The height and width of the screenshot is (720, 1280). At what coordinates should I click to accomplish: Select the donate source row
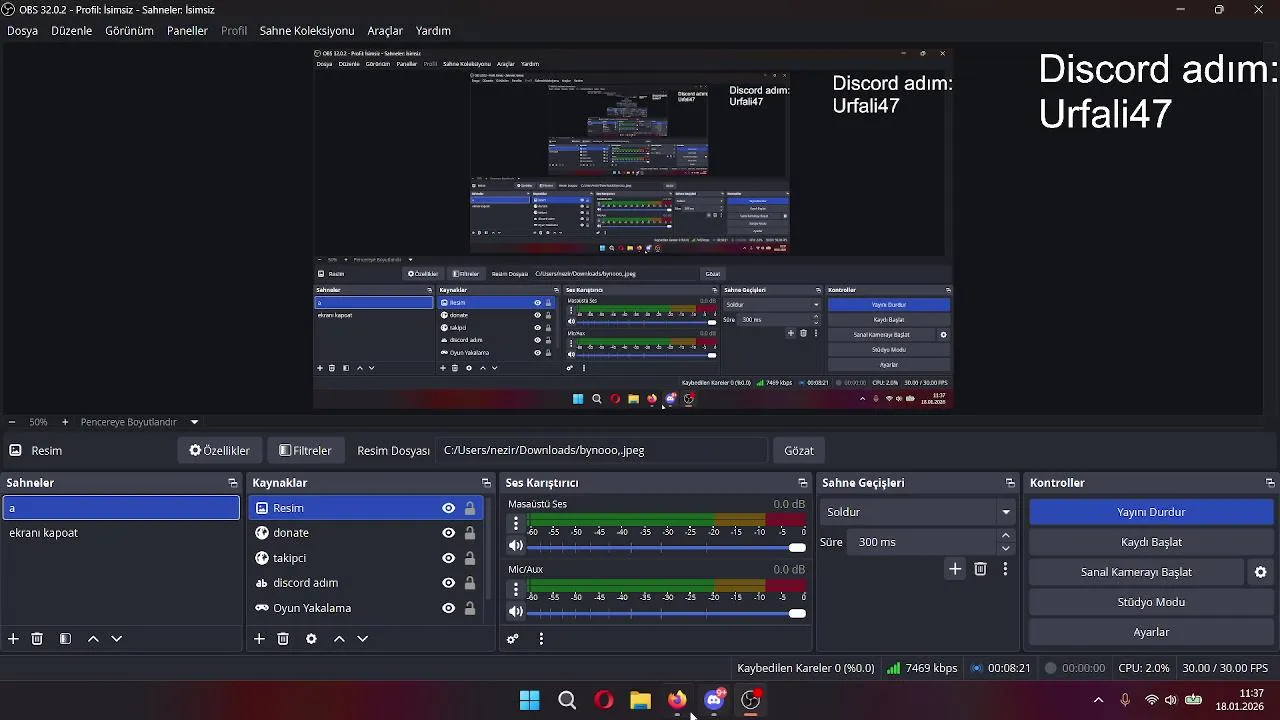[366, 533]
